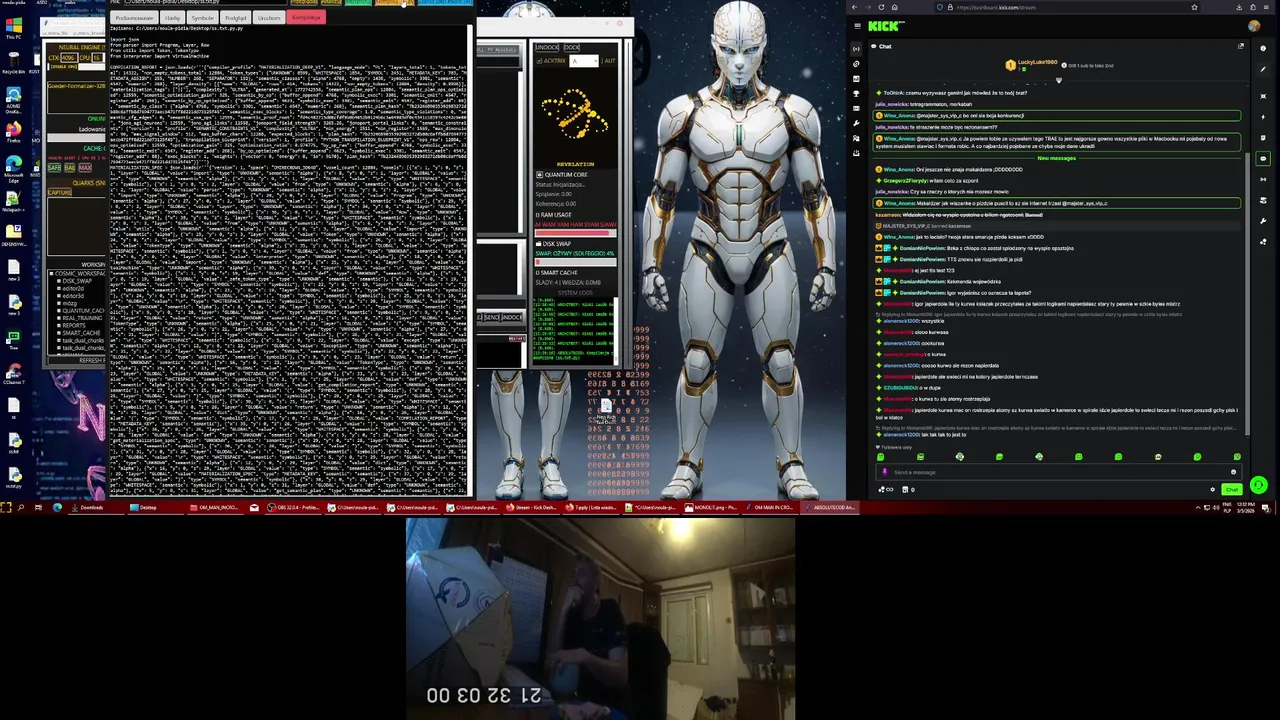Switch to the Podgląd tab

[x=235, y=18]
